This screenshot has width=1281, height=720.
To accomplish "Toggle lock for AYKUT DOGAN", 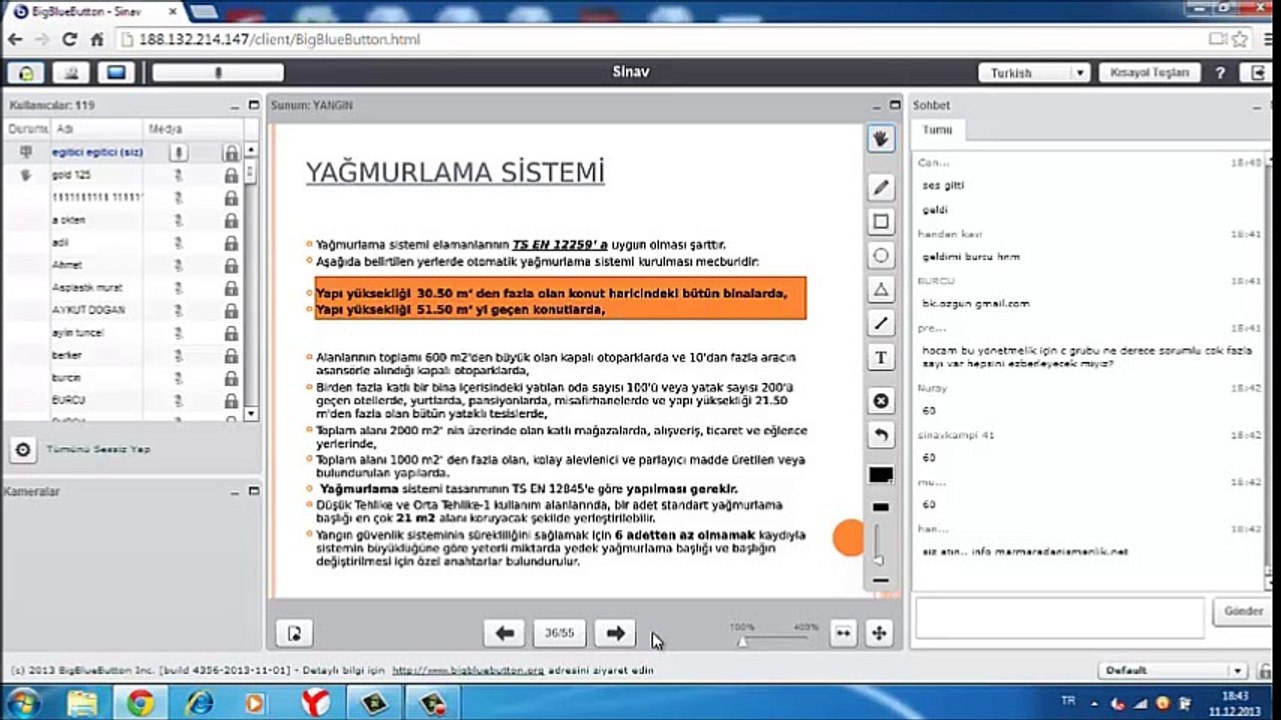I will tap(231, 310).
